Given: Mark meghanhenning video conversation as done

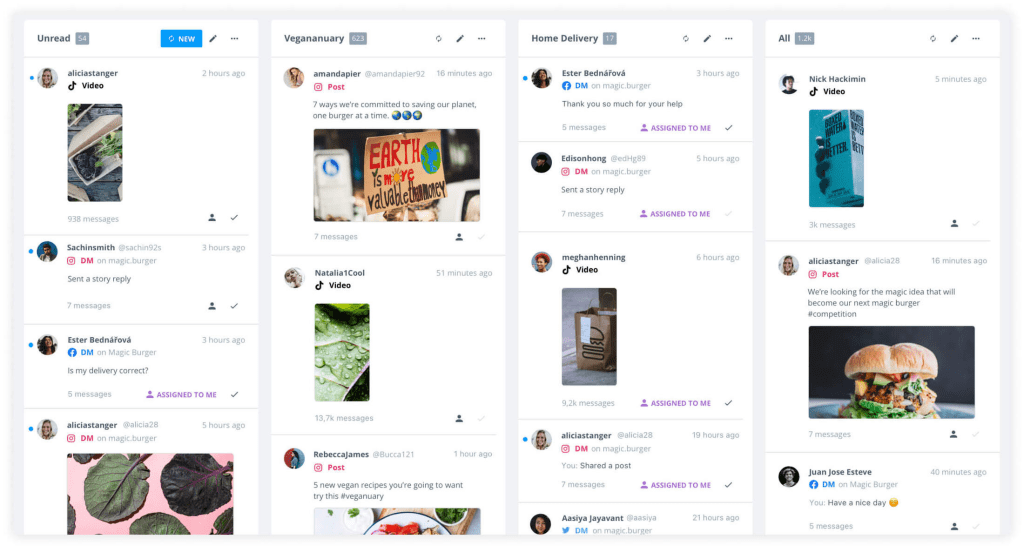Looking at the screenshot, I should (x=728, y=403).
